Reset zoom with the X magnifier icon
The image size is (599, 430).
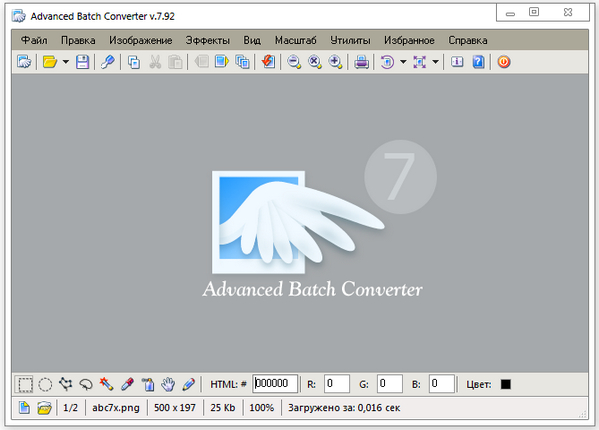click(314, 61)
